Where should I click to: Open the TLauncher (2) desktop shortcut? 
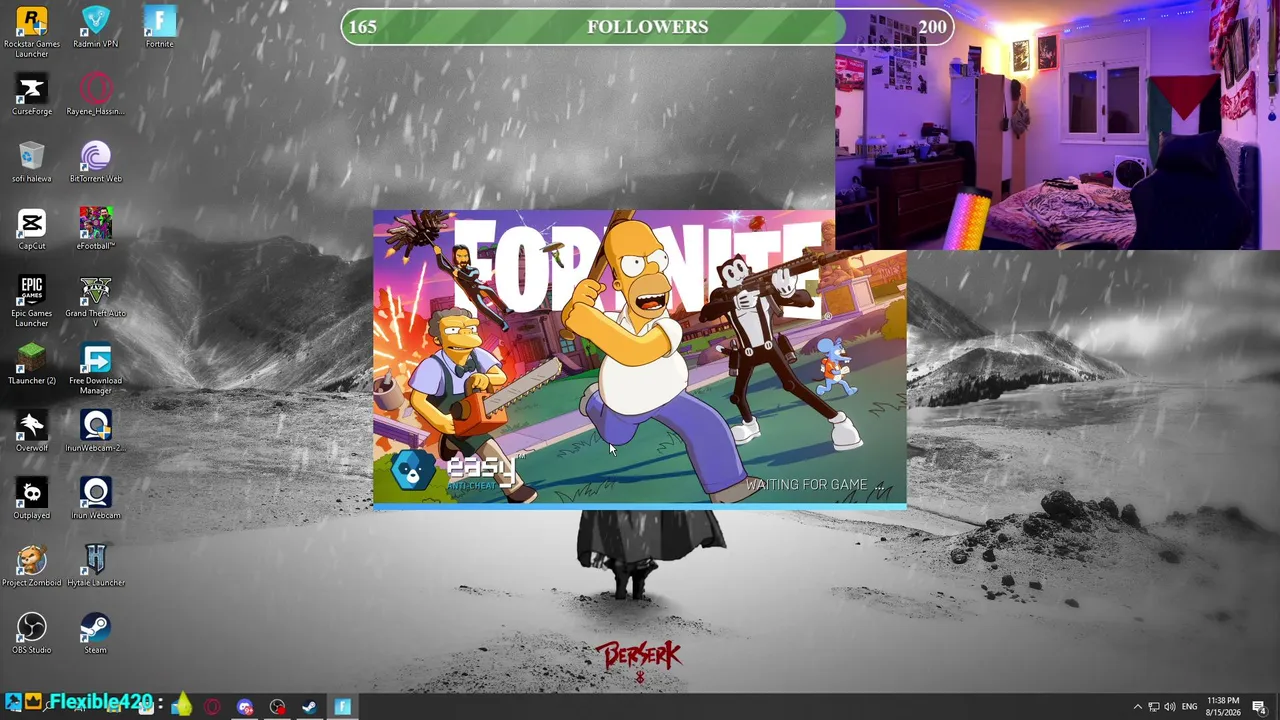click(x=32, y=364)
